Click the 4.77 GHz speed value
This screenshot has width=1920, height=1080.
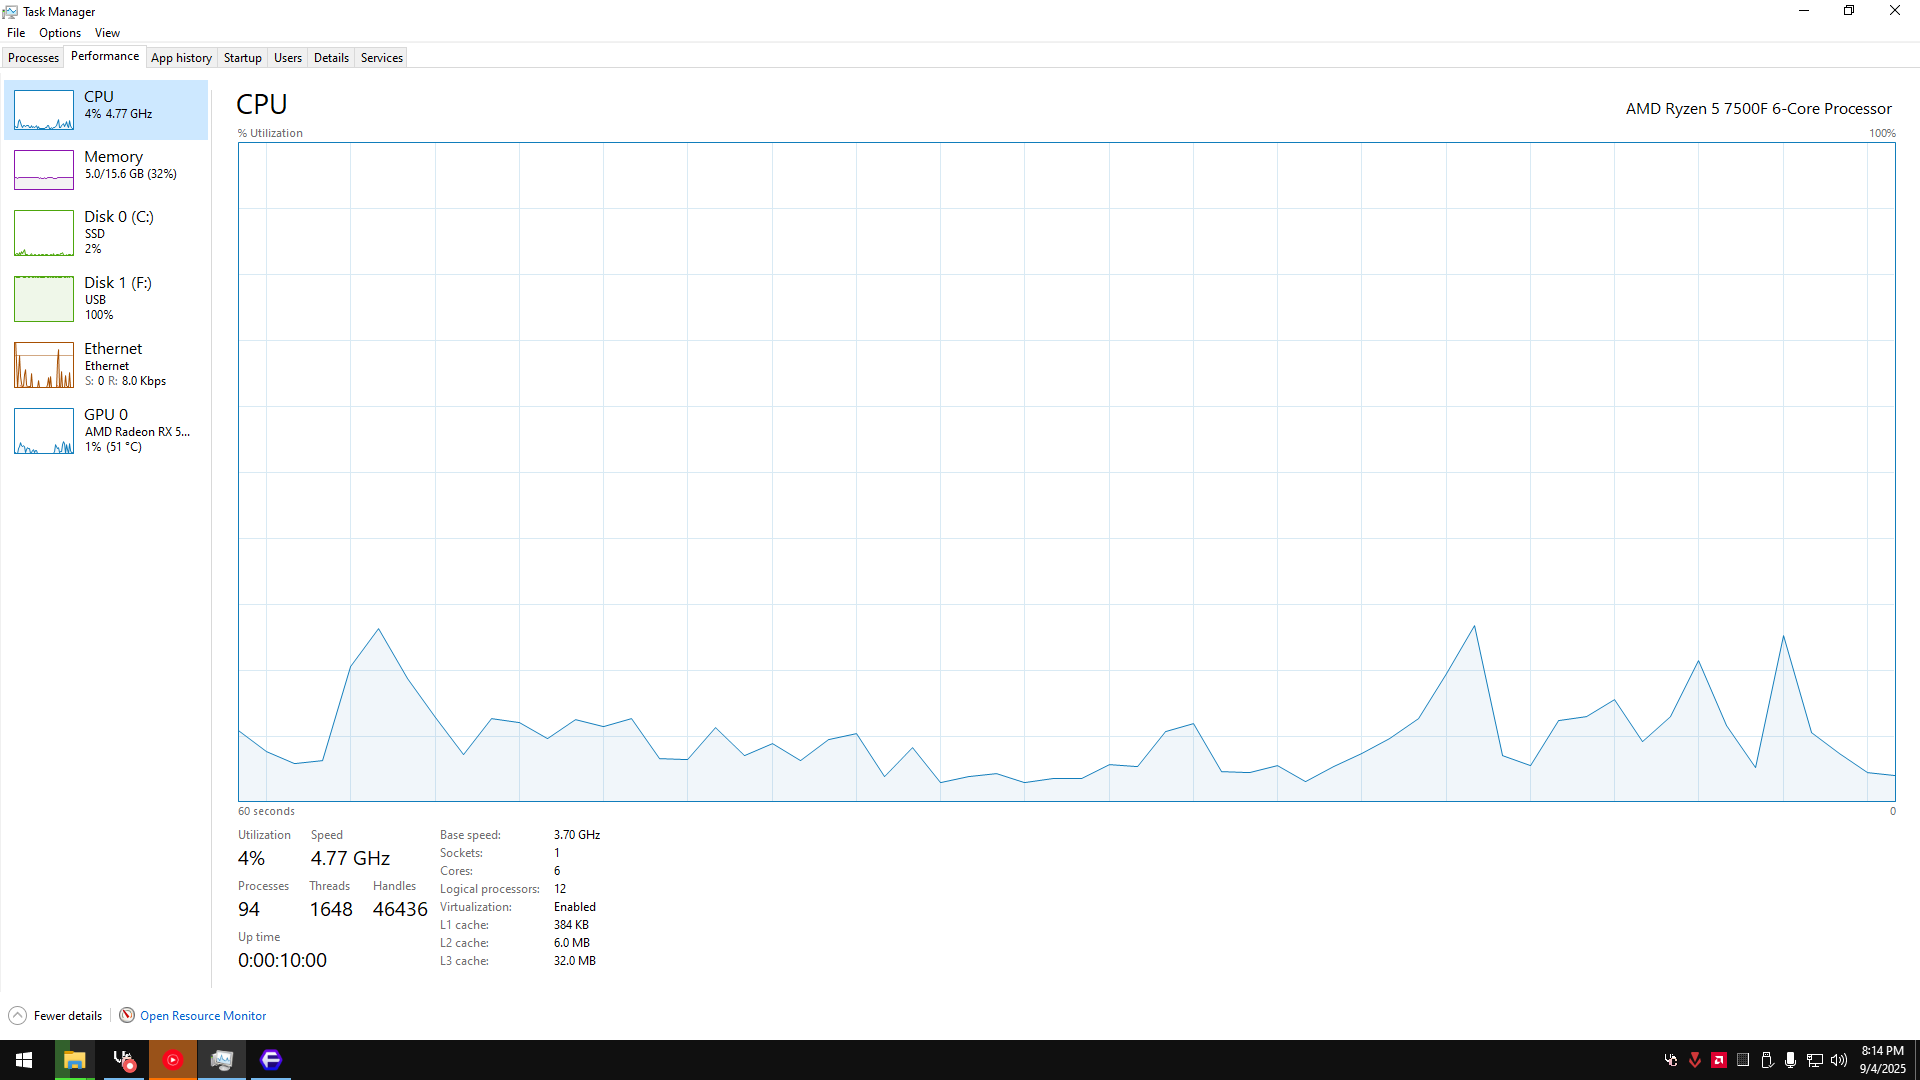coord(350,858)
